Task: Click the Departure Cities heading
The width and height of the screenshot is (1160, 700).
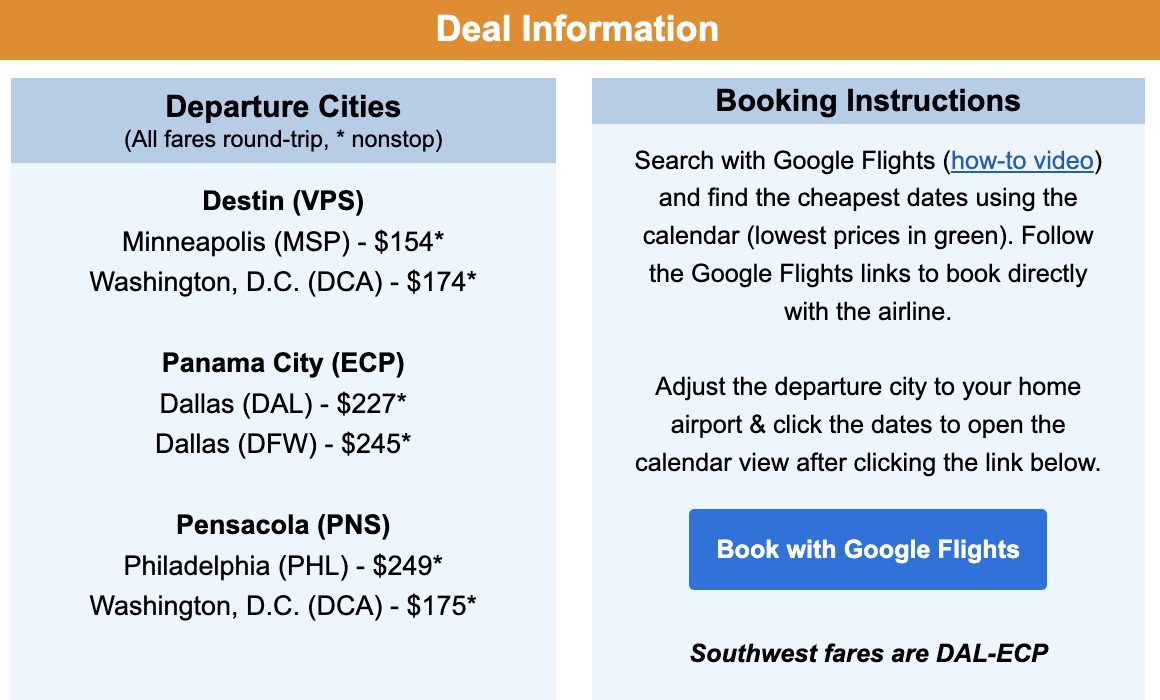Action: tap(283, 107)
